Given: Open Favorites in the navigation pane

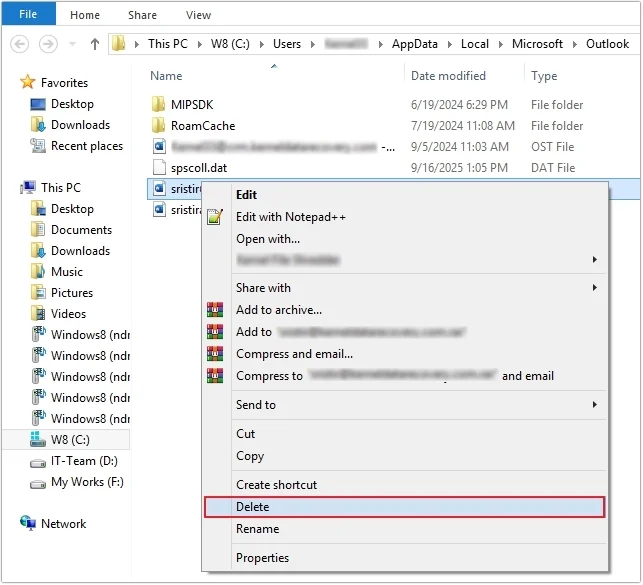Looking at the screenshot, I should pos(64,83).
